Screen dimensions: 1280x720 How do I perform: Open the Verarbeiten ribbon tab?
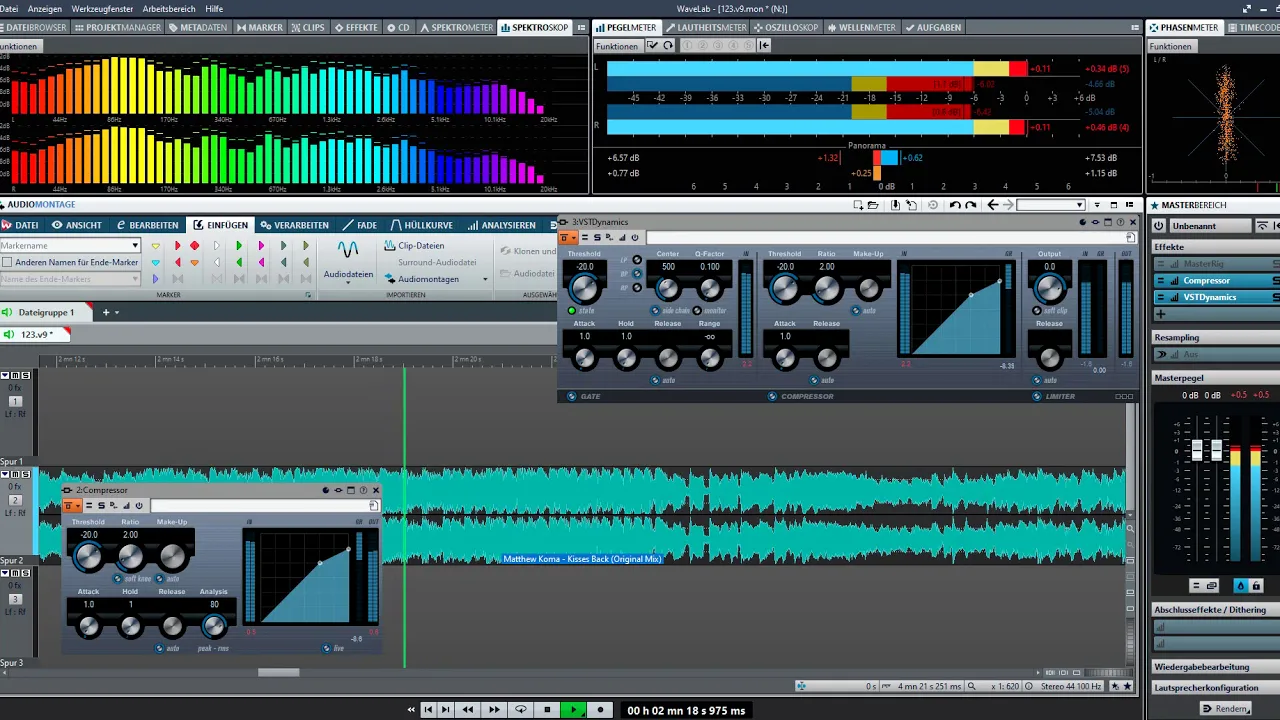298,225
